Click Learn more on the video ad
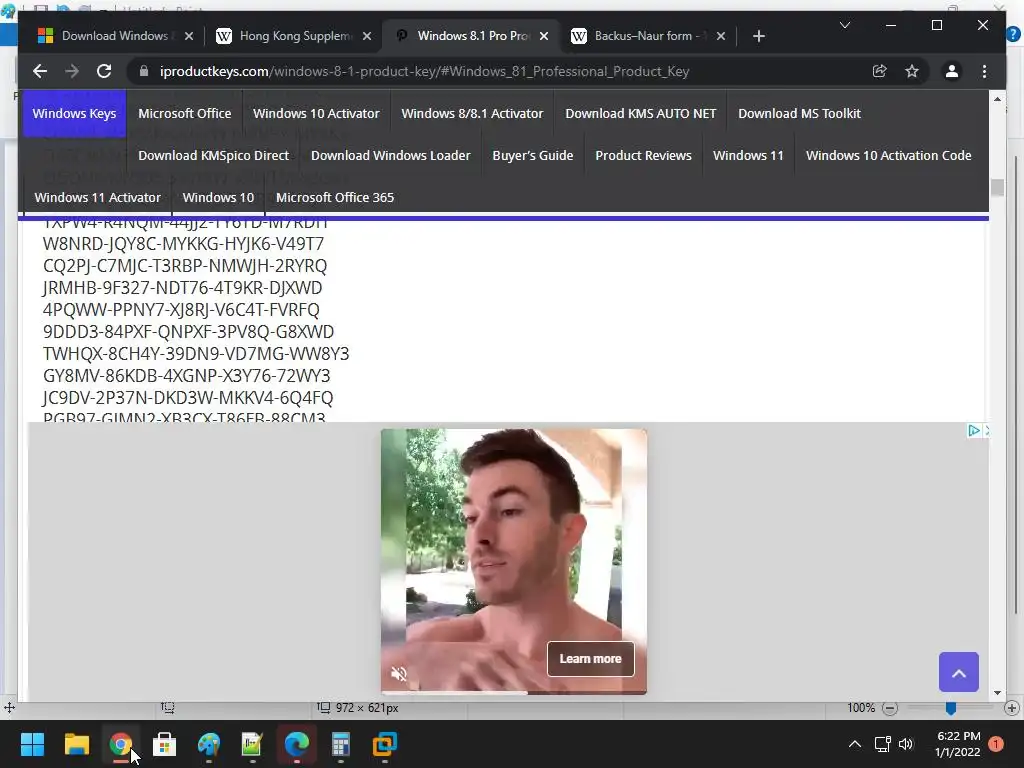1024x768 pixels. coord(590,659)
